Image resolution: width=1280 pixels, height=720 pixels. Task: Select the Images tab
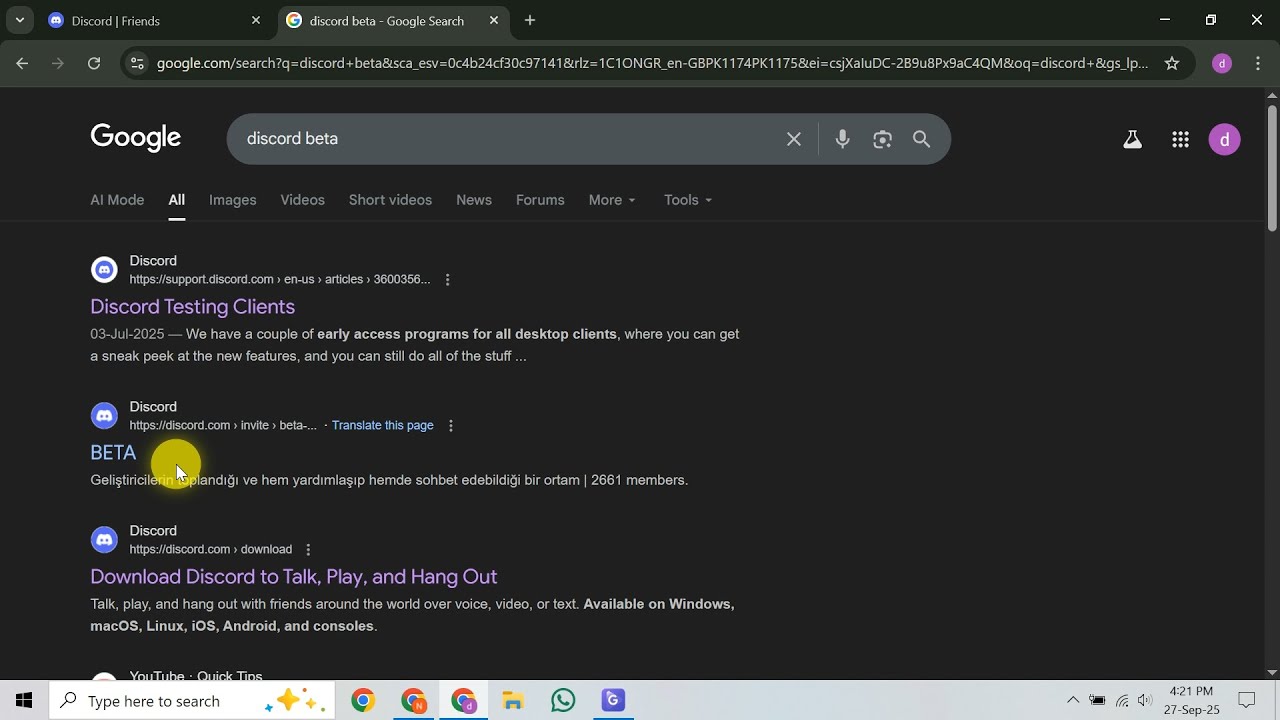click(232, 200)
